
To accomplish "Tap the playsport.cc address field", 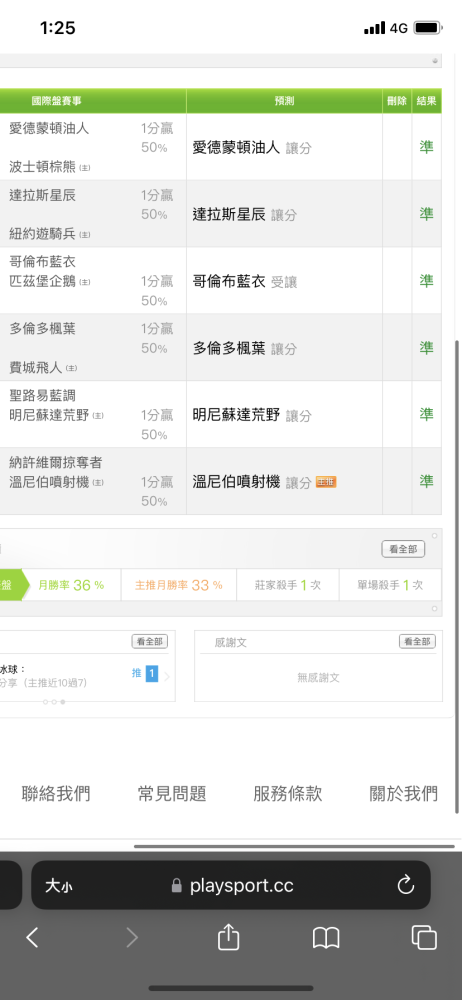I will (x=230, y=885).
